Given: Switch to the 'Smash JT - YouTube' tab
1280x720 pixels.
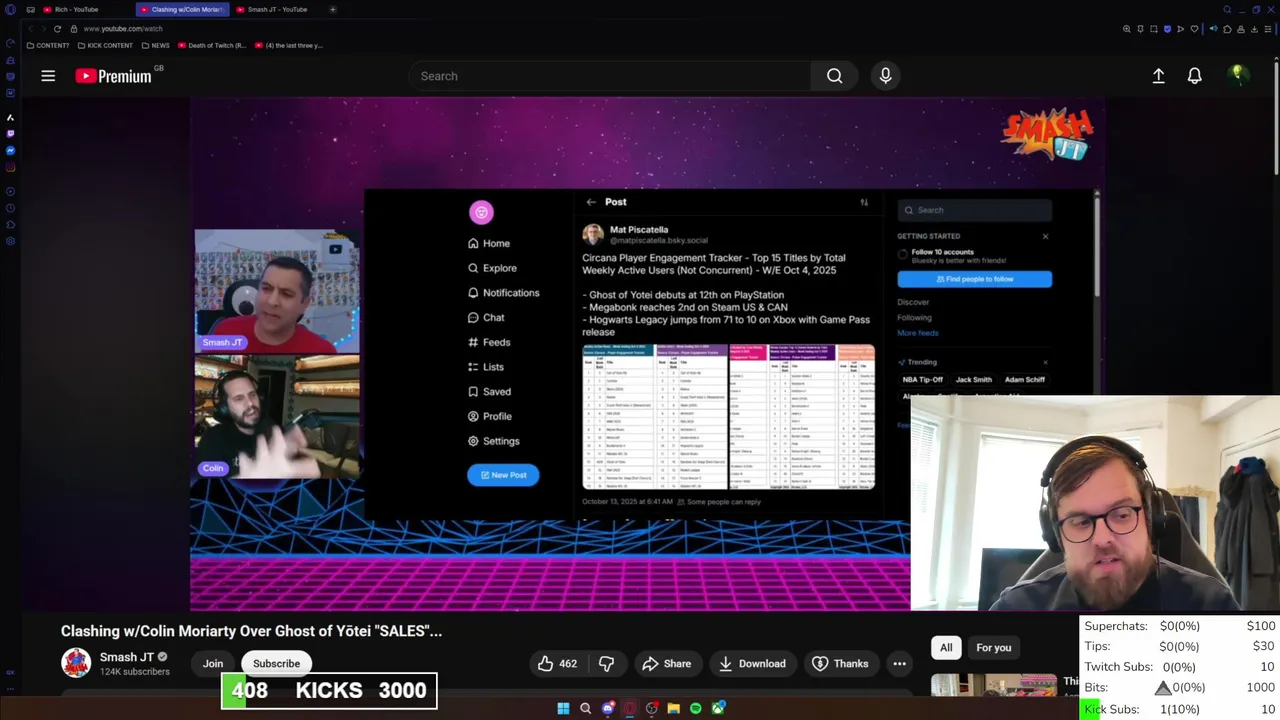Looking at the screenshot, I should pyautogui.click(x=277, y=9).
